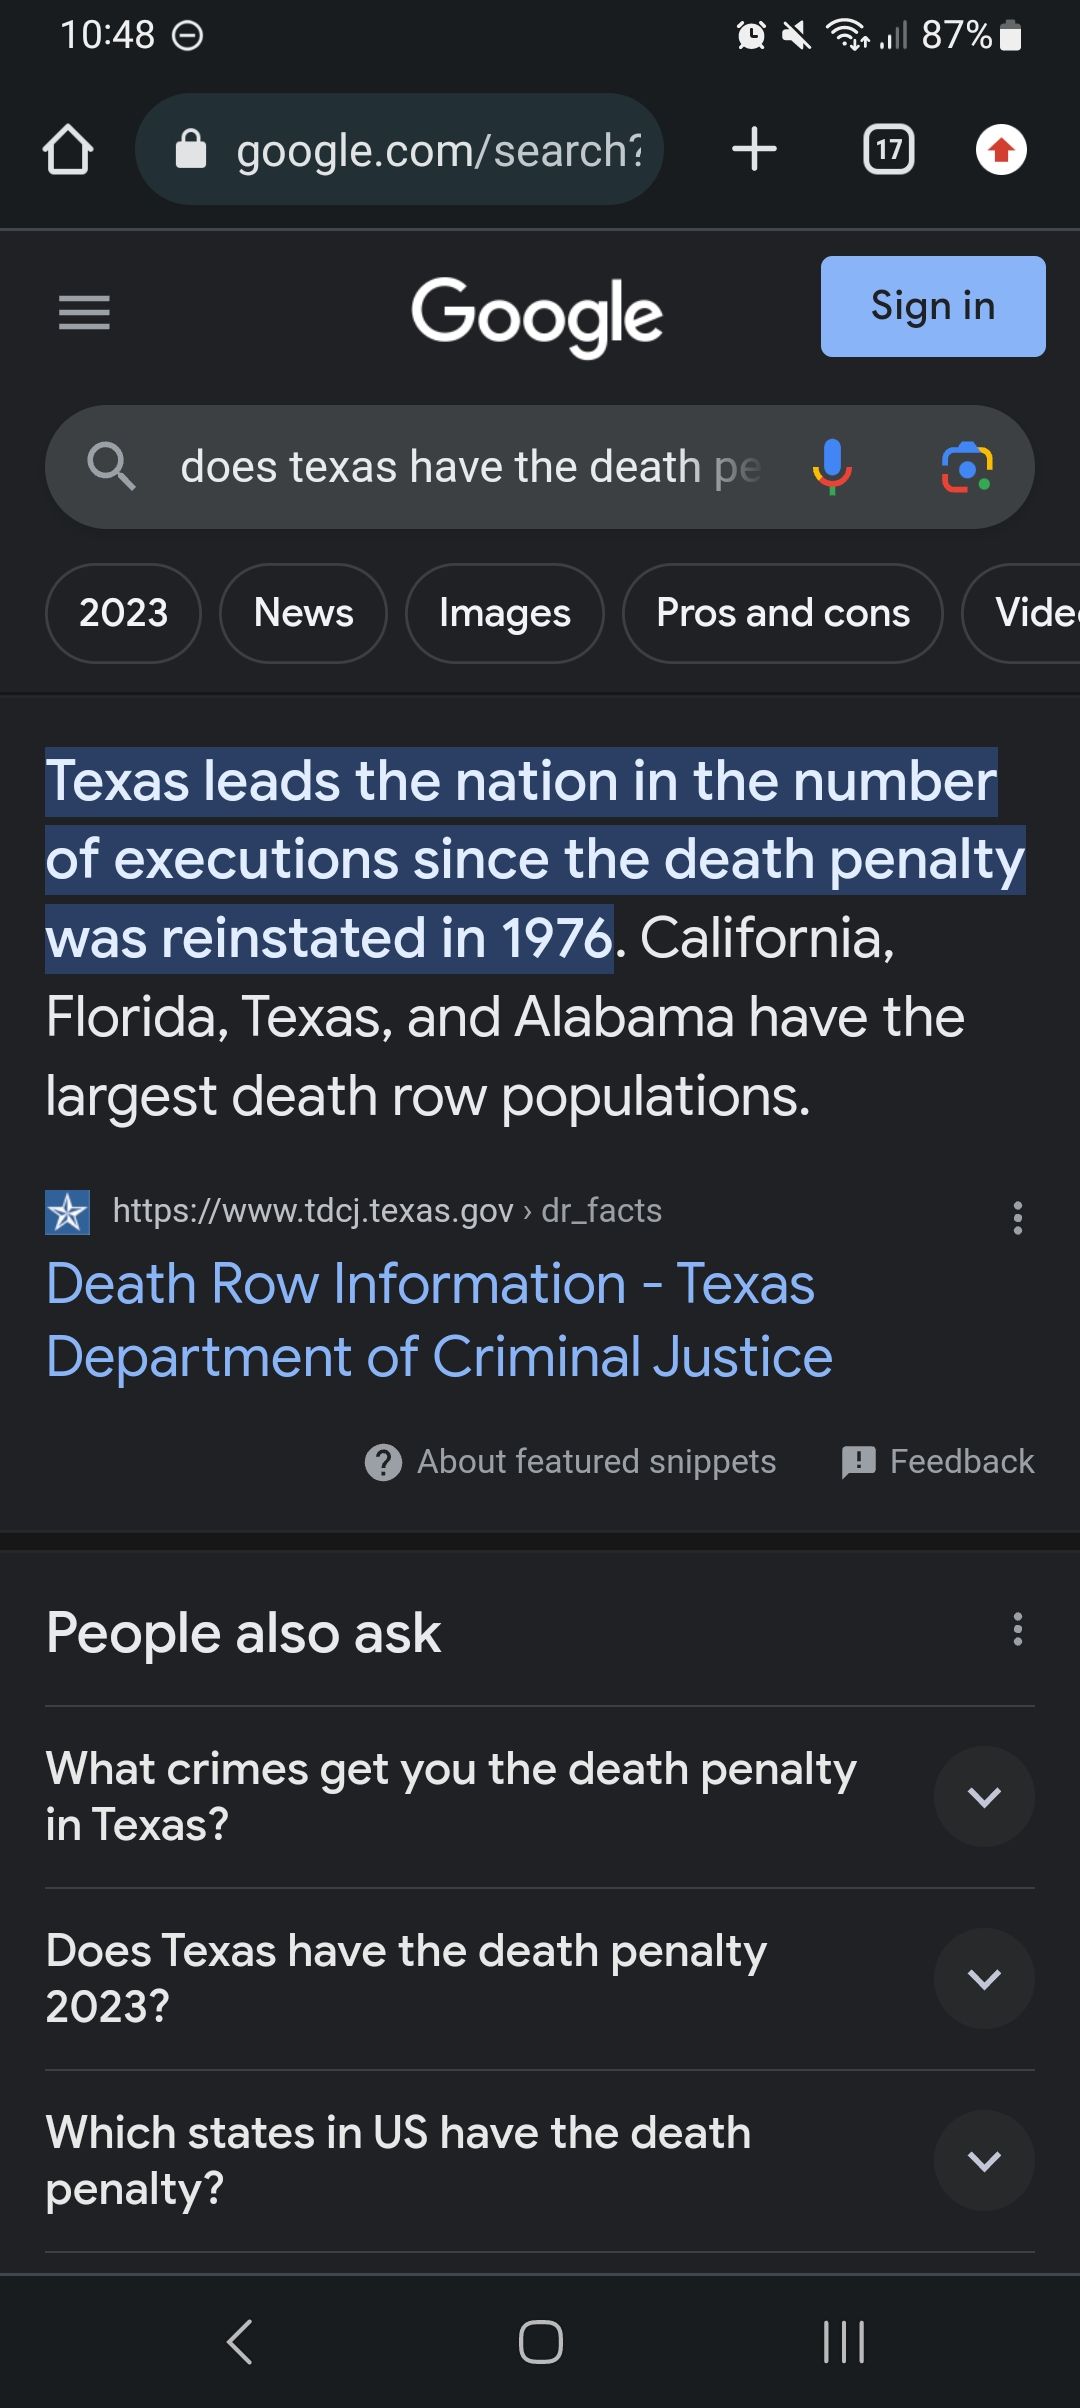The width and height of the screenshot is (1080, 2408).
Task: Tap the red browser update arrow icon
Action: [1001, 150]
